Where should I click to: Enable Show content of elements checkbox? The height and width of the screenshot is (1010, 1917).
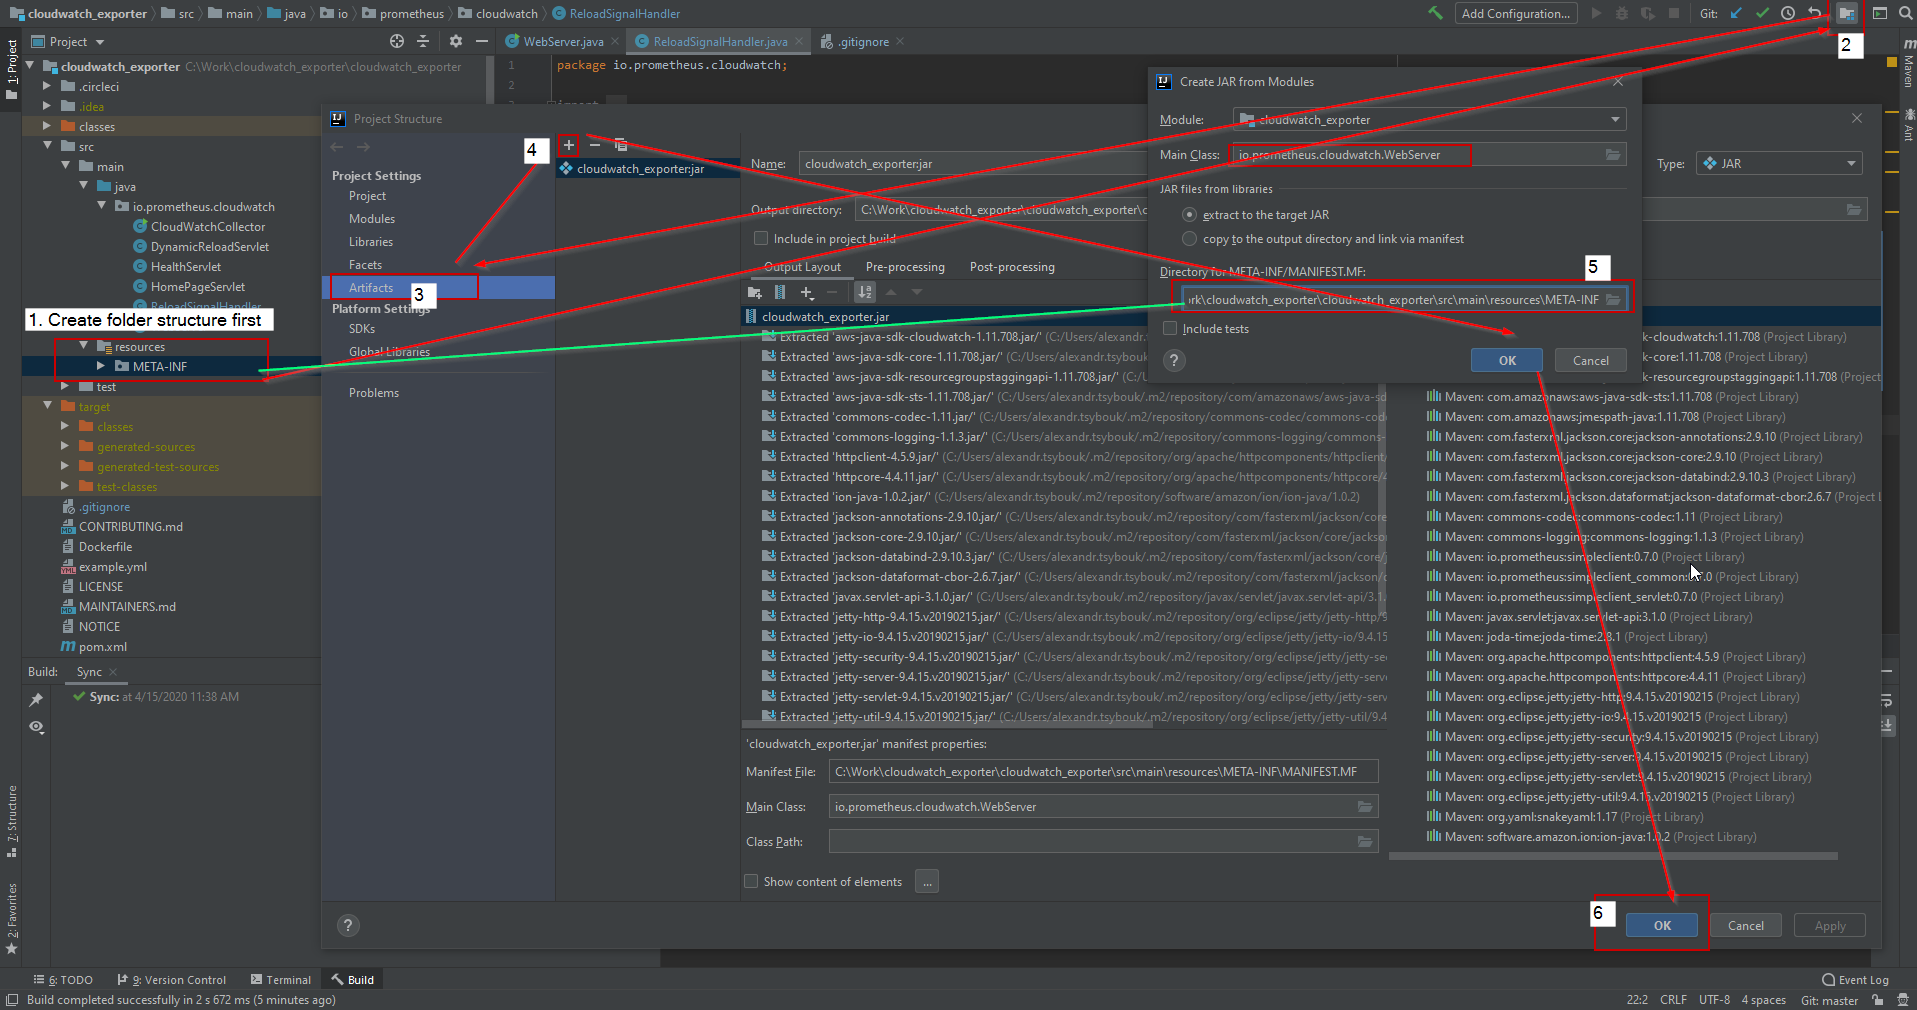[751, 881]
